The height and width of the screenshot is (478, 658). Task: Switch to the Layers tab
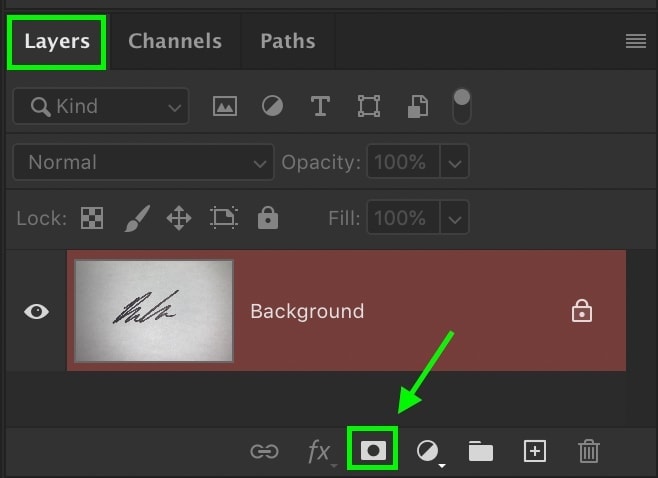coord(57,42)
